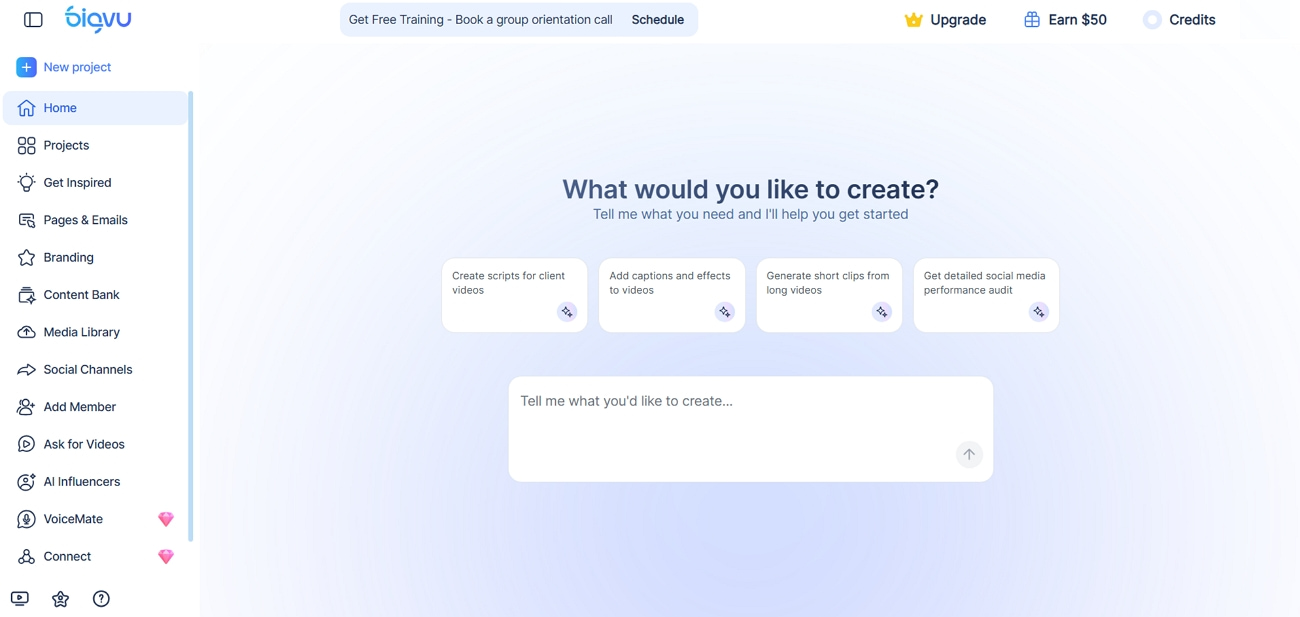Click the star badge icon at sidebar bottom
The height and width of the screenshot is (617, 1300).
60,599
